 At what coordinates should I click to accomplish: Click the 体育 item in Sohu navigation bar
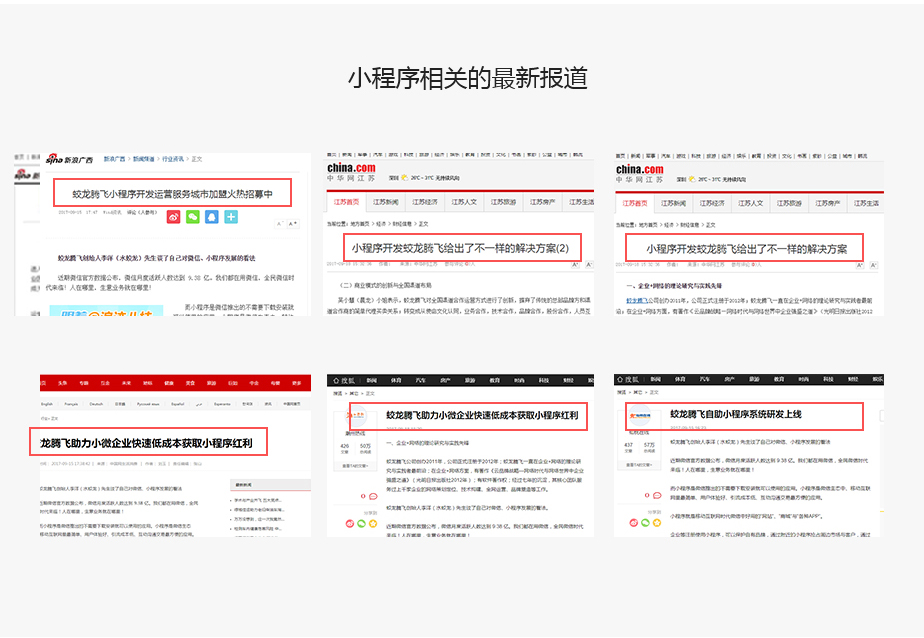click(x=397, y=380)
